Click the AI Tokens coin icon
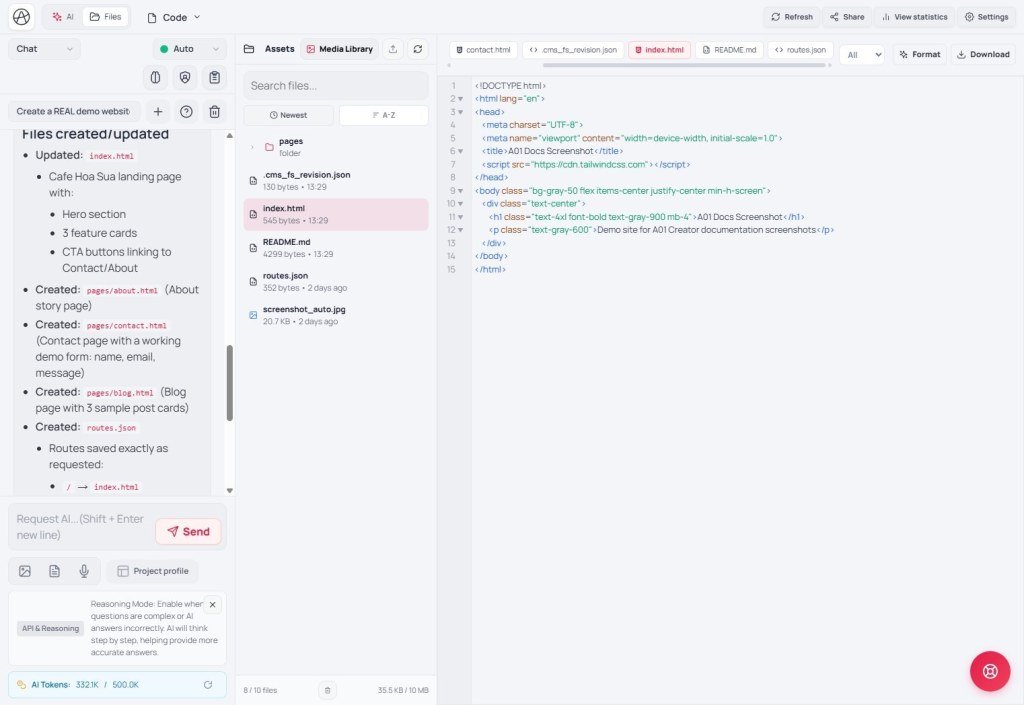This screenshot has width=1024, height=705. click(x=21, y=685)
